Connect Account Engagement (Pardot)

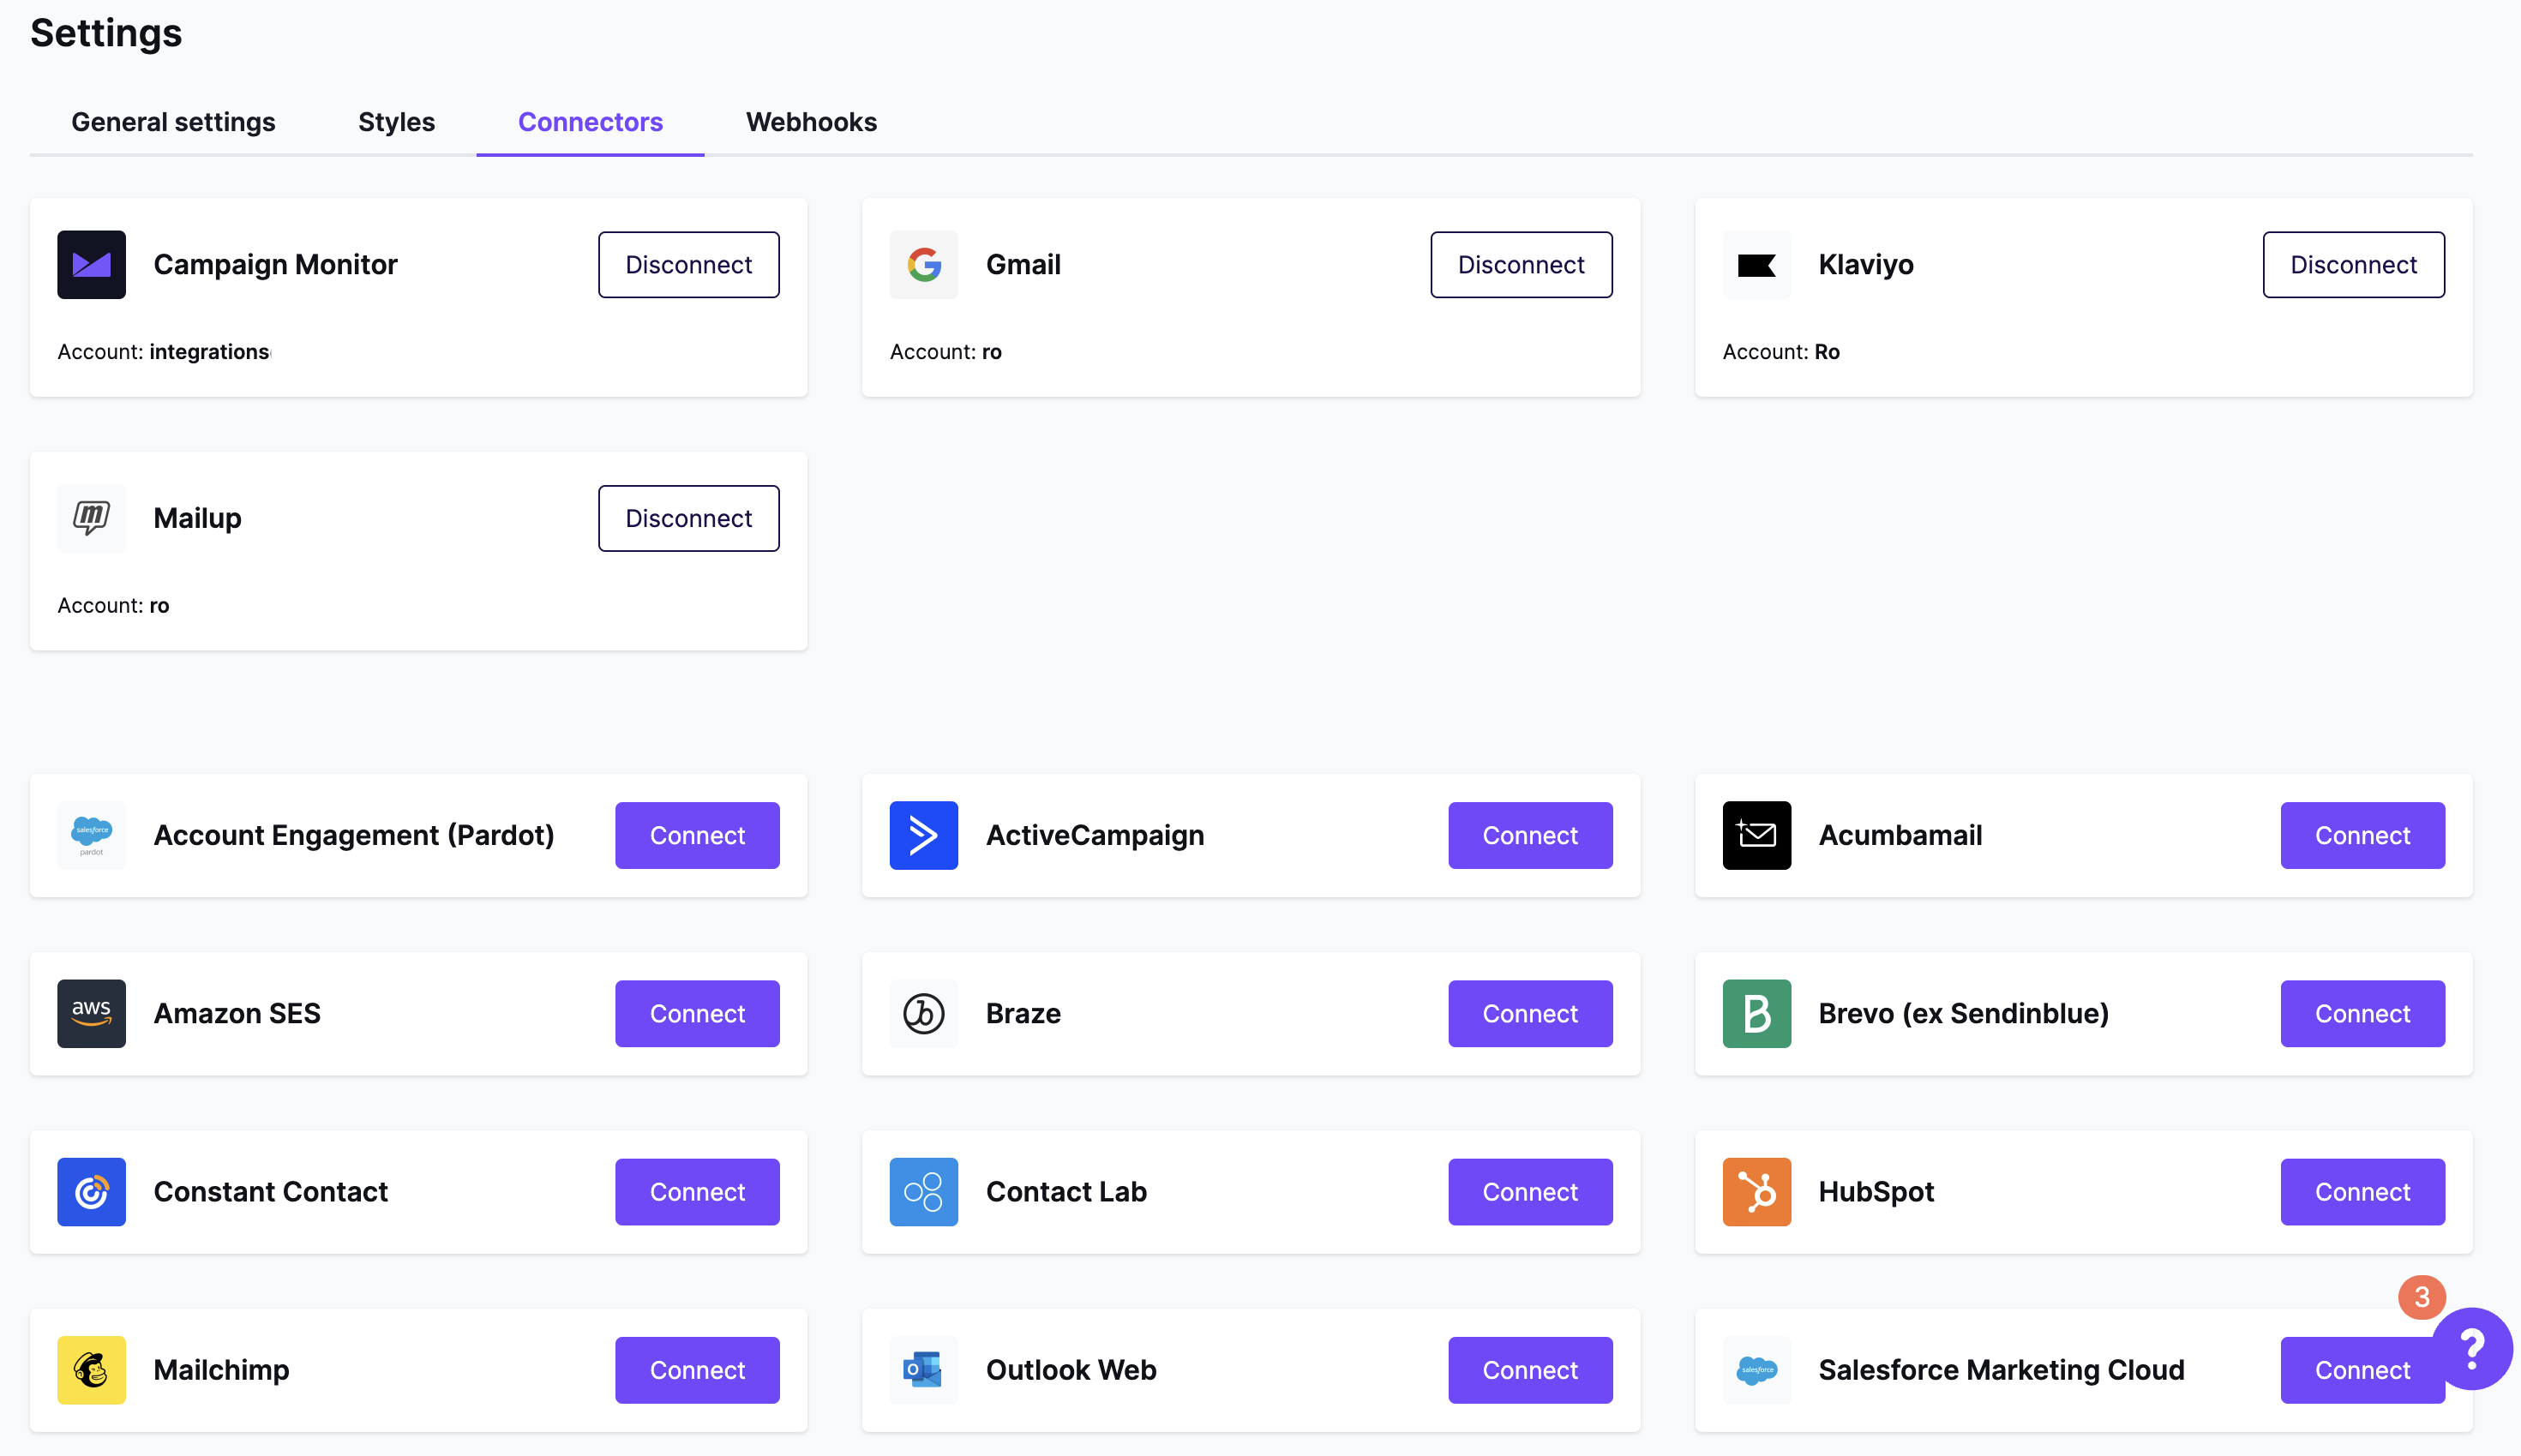click(x=697, y=835)
